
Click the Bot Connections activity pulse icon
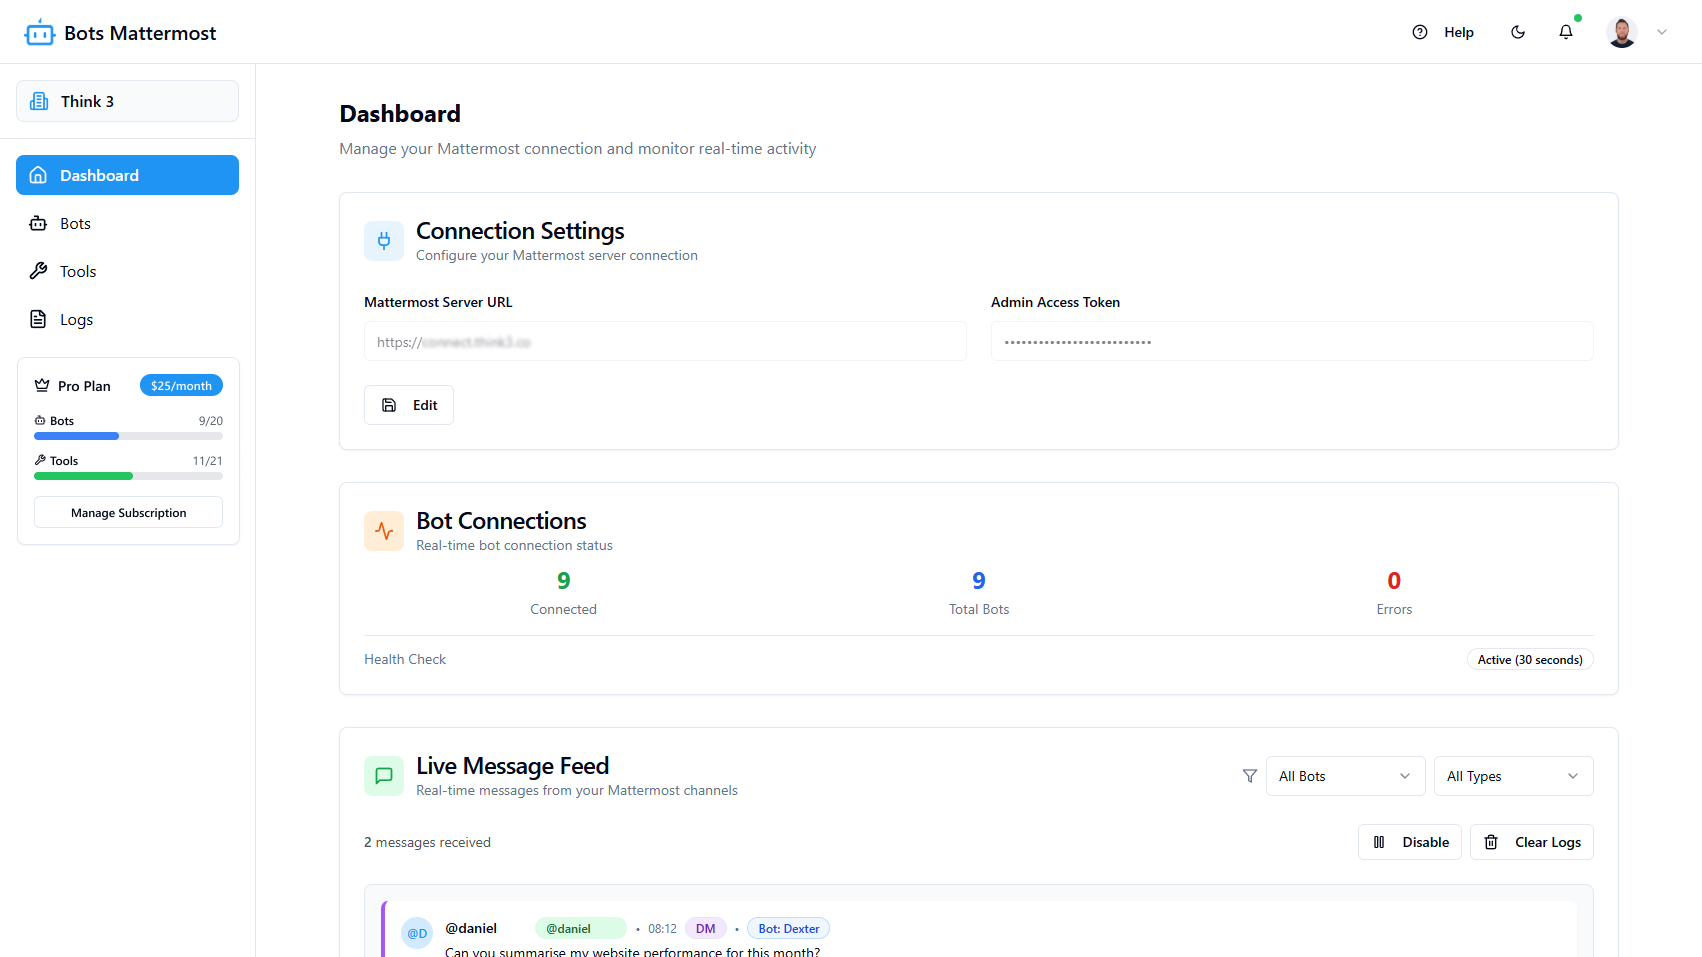(x=384, y=531)
